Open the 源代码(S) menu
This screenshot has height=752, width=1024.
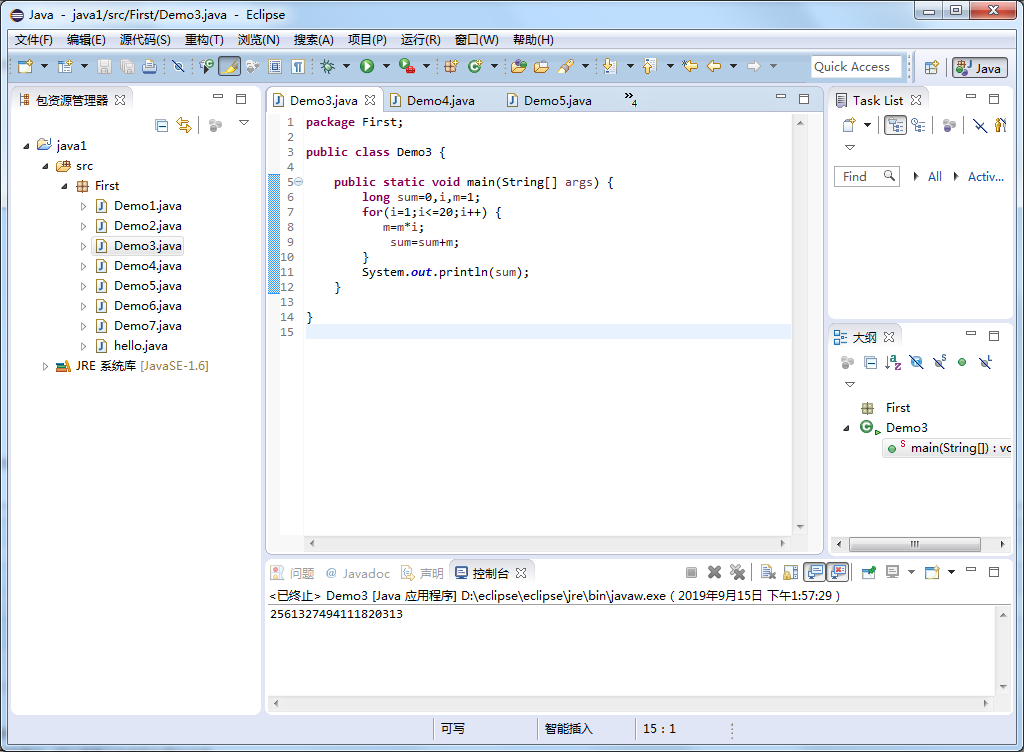pos(145,40)
